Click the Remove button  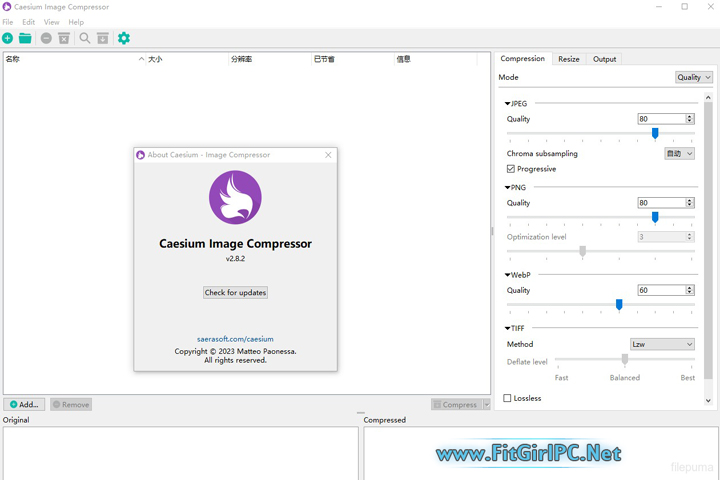71,405
